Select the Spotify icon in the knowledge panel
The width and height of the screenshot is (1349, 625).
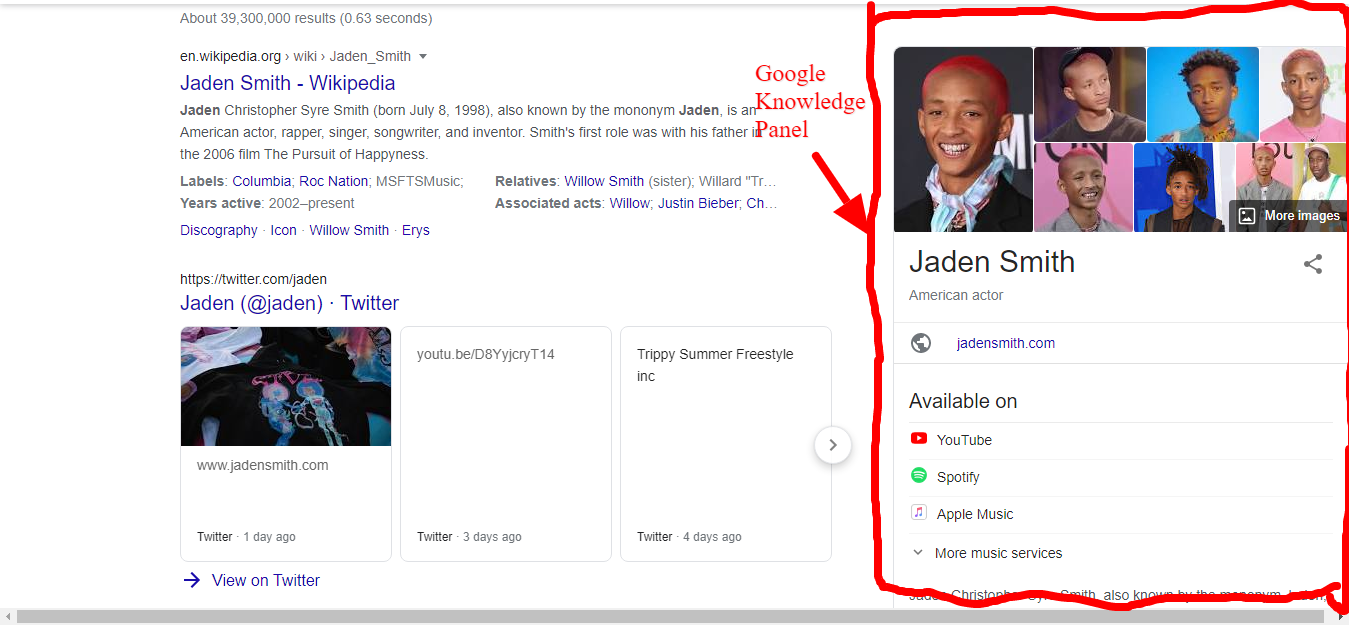(x=918, y=476)
